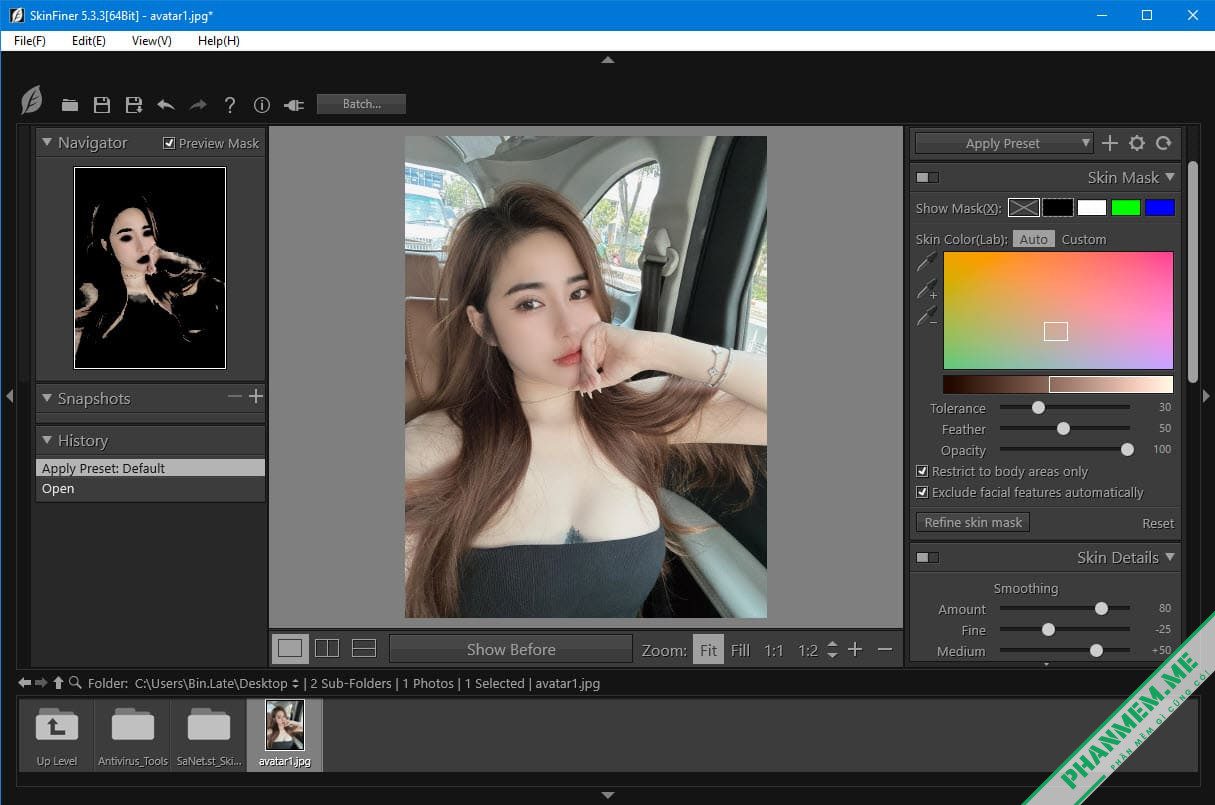Click the Redo arrow icon
The image size is (1215, 805).
(198, 104)
